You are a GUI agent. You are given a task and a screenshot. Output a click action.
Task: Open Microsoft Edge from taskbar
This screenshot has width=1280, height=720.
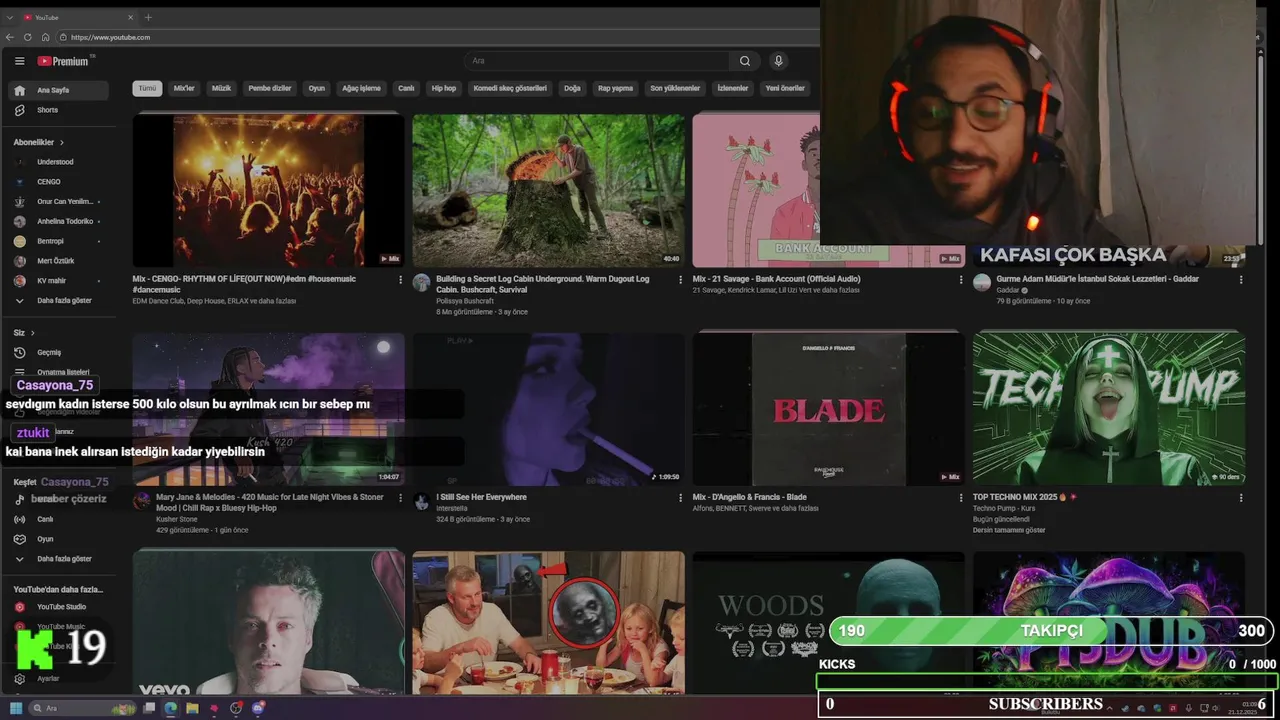[x=170, y=708]
